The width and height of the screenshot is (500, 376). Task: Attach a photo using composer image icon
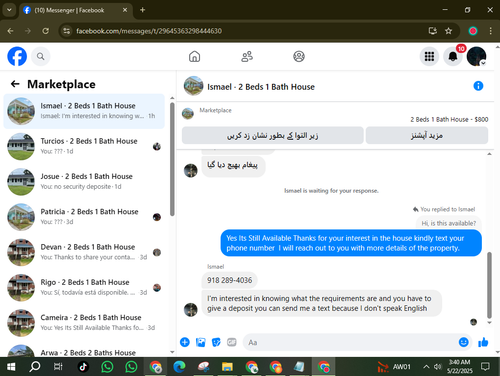click(200, 342)
